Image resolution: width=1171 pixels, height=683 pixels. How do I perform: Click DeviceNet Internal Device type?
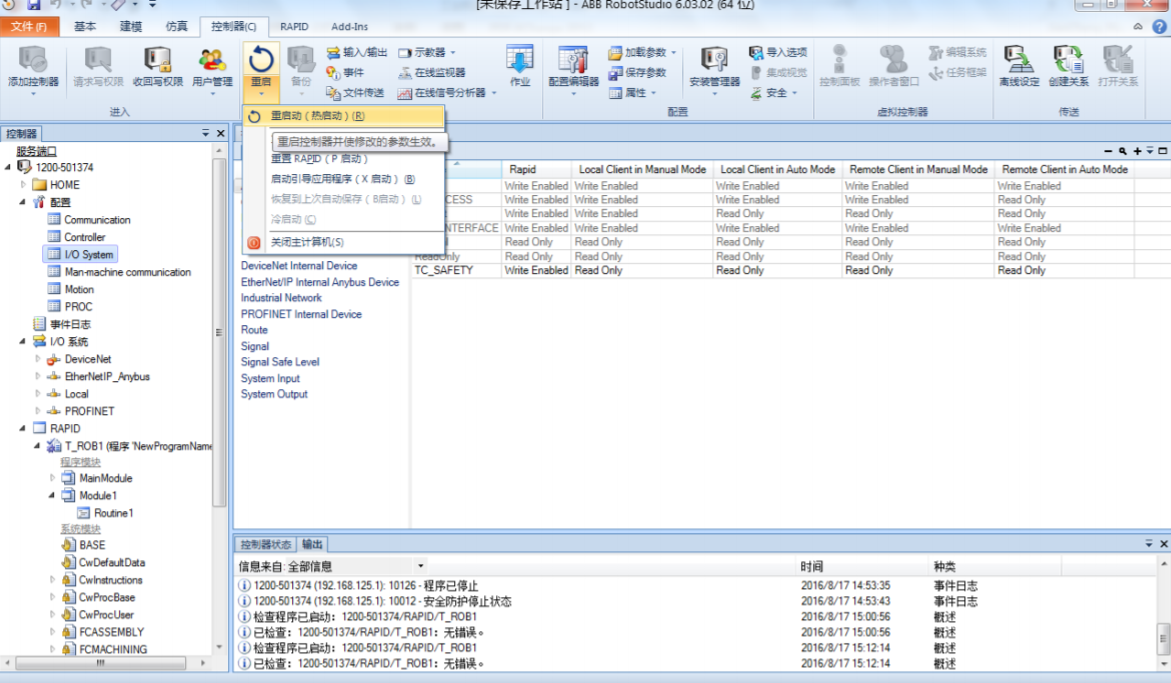click(x=299, y=266)
